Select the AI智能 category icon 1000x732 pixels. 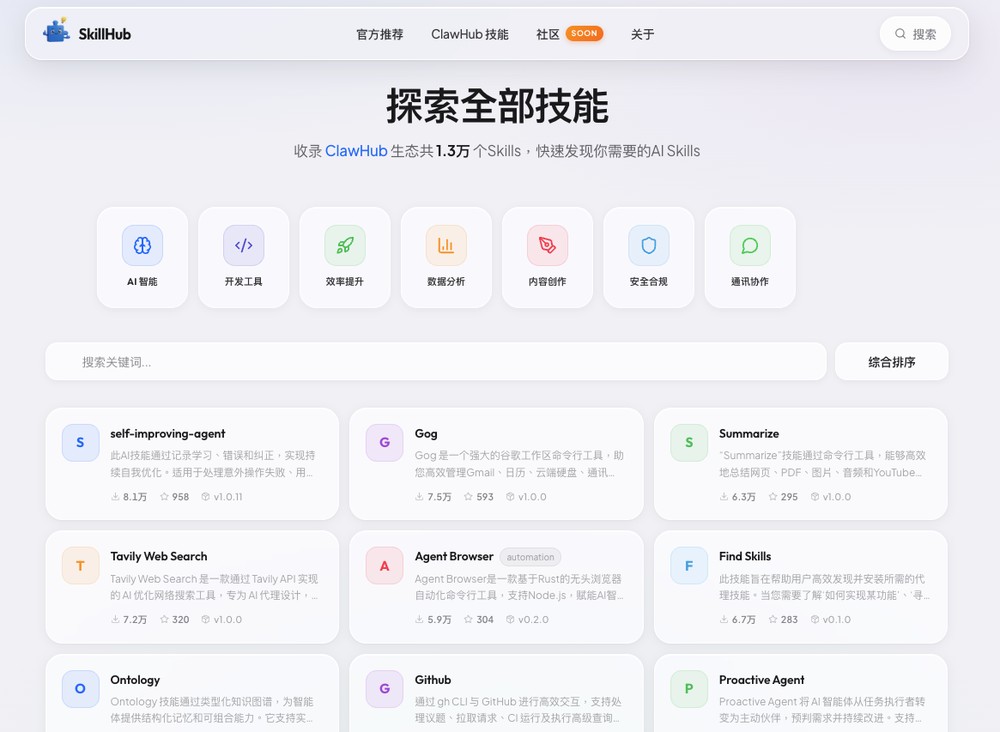pos(142,244)
